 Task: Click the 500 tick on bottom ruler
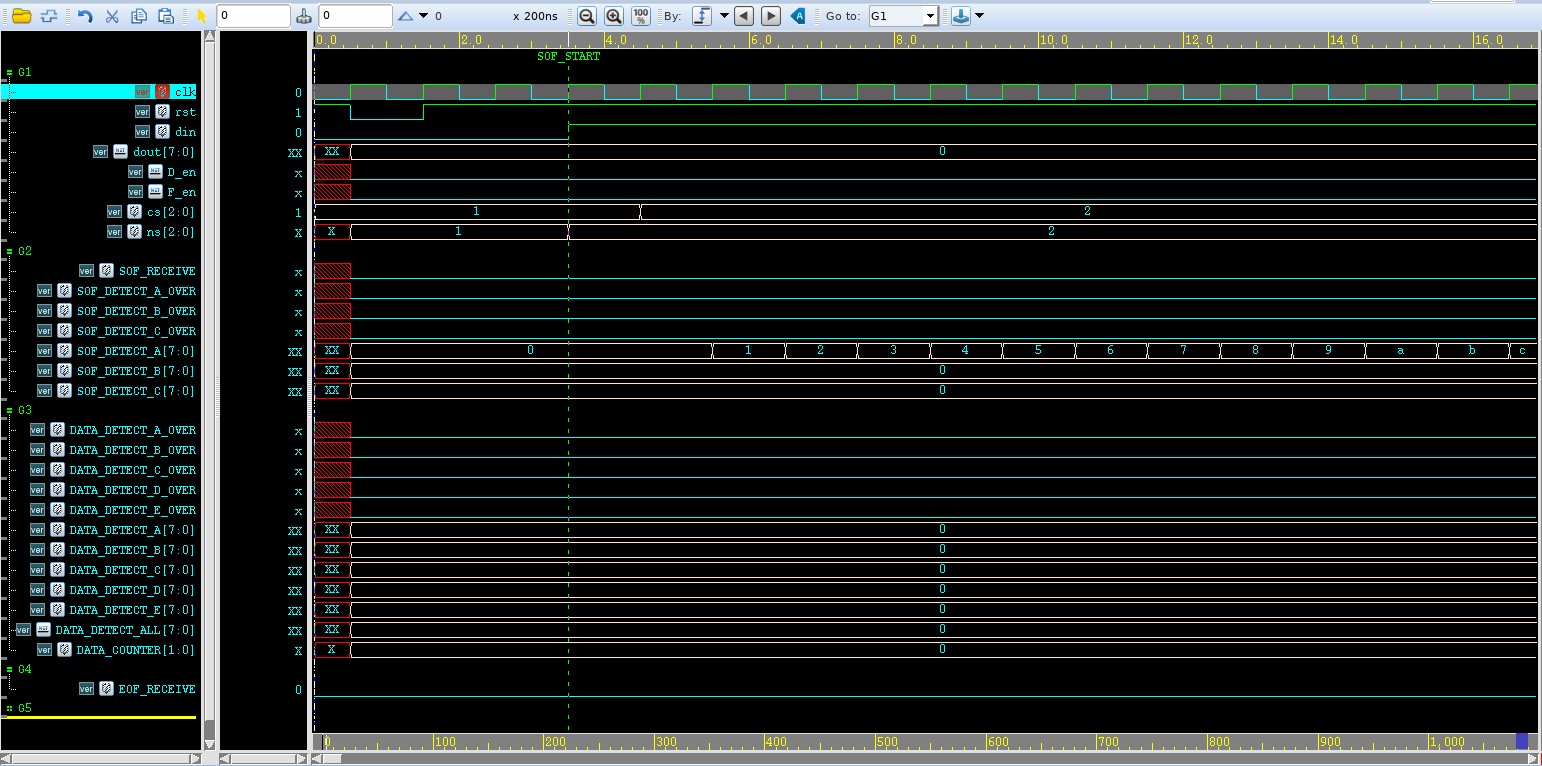tap(886, 742)
